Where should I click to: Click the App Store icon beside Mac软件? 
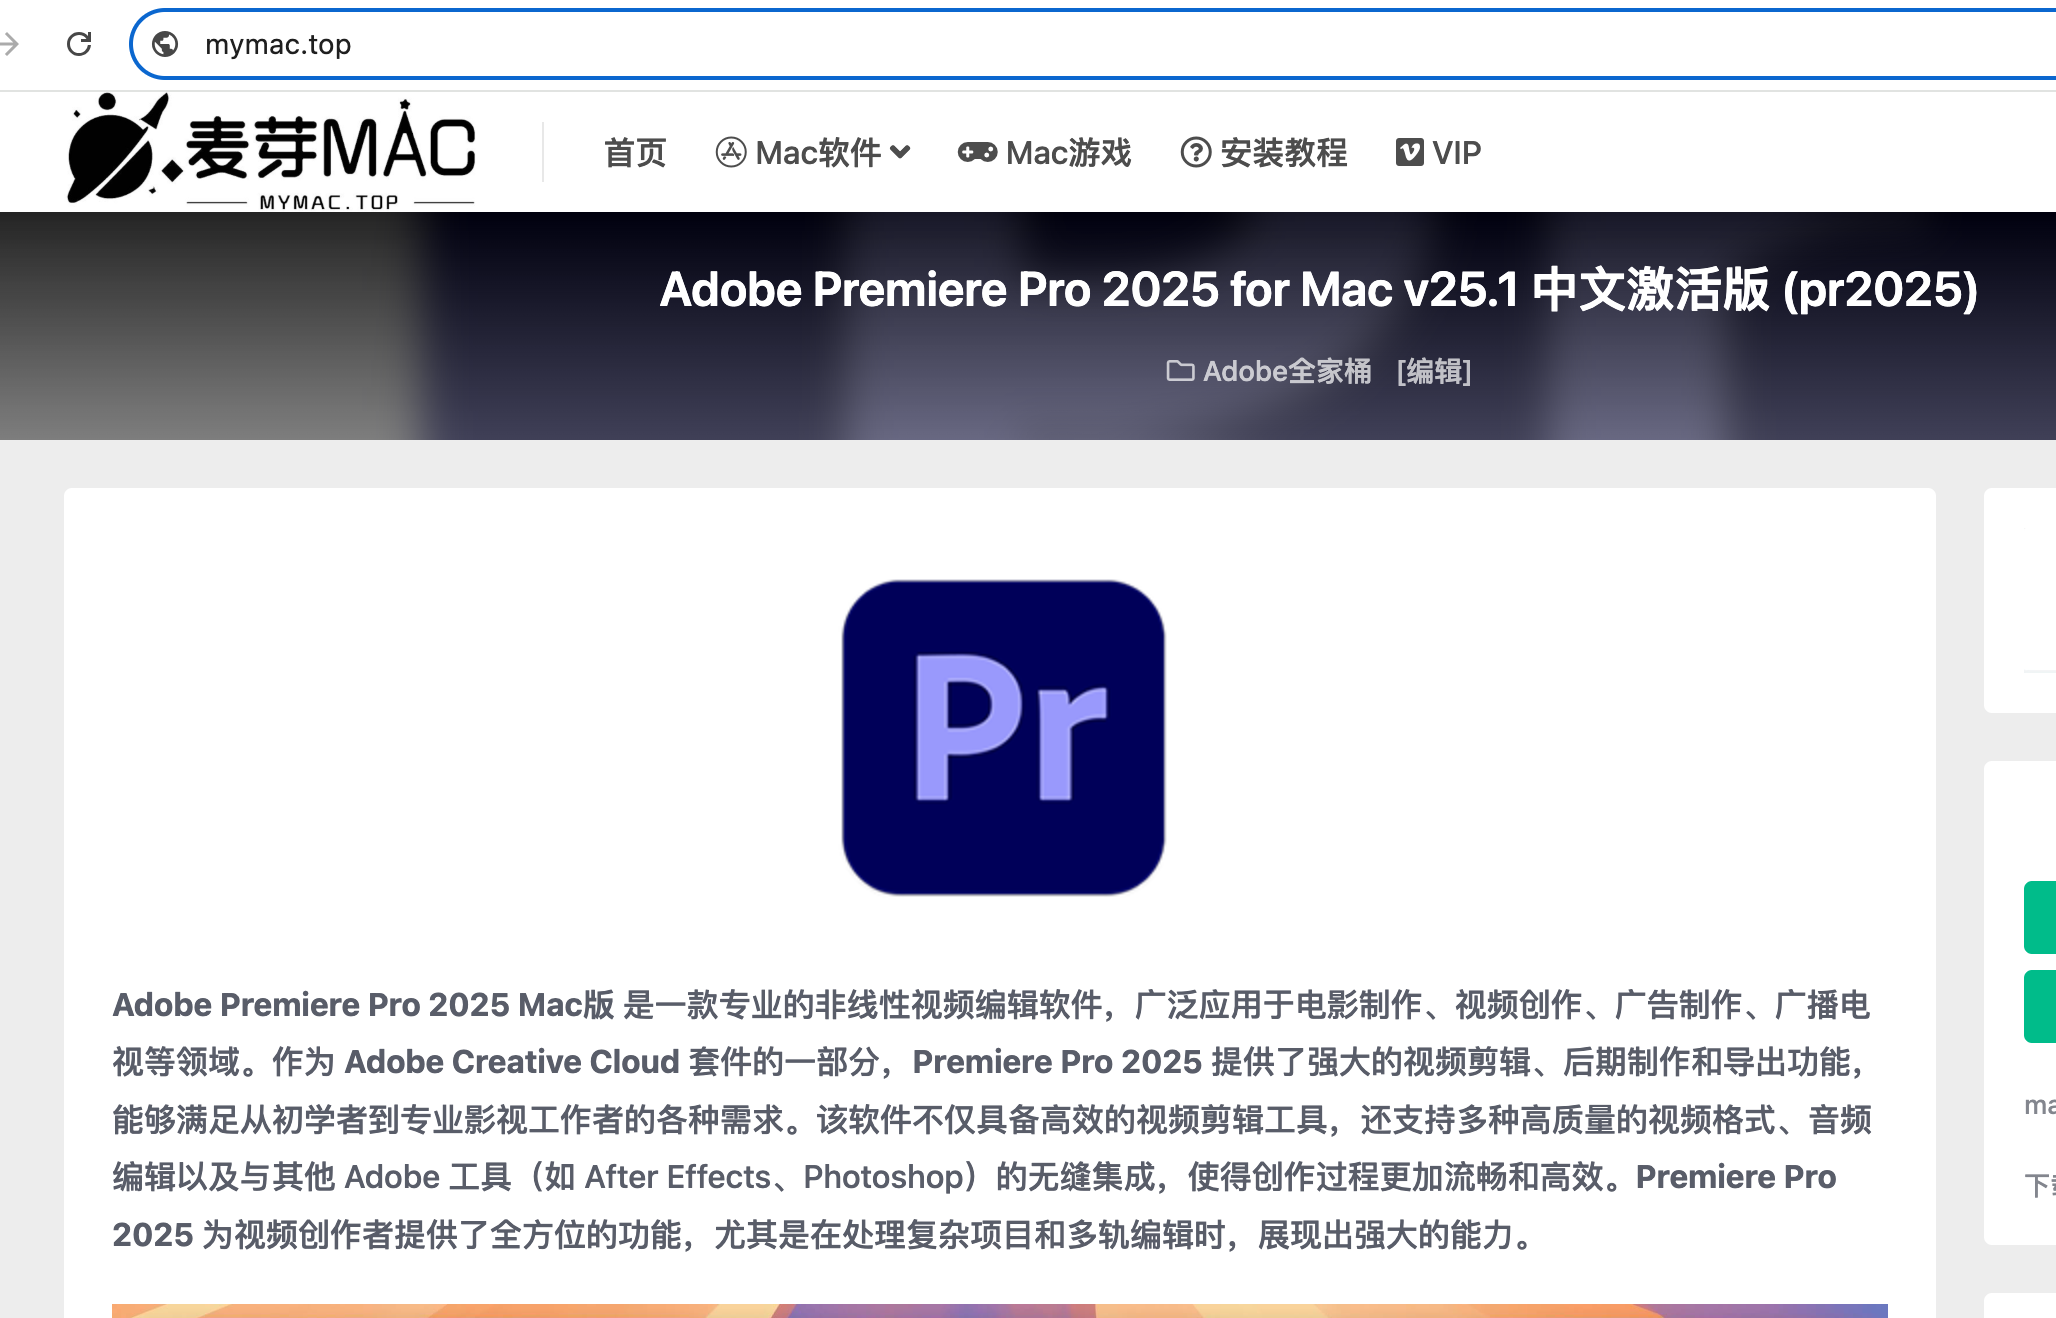731,153
